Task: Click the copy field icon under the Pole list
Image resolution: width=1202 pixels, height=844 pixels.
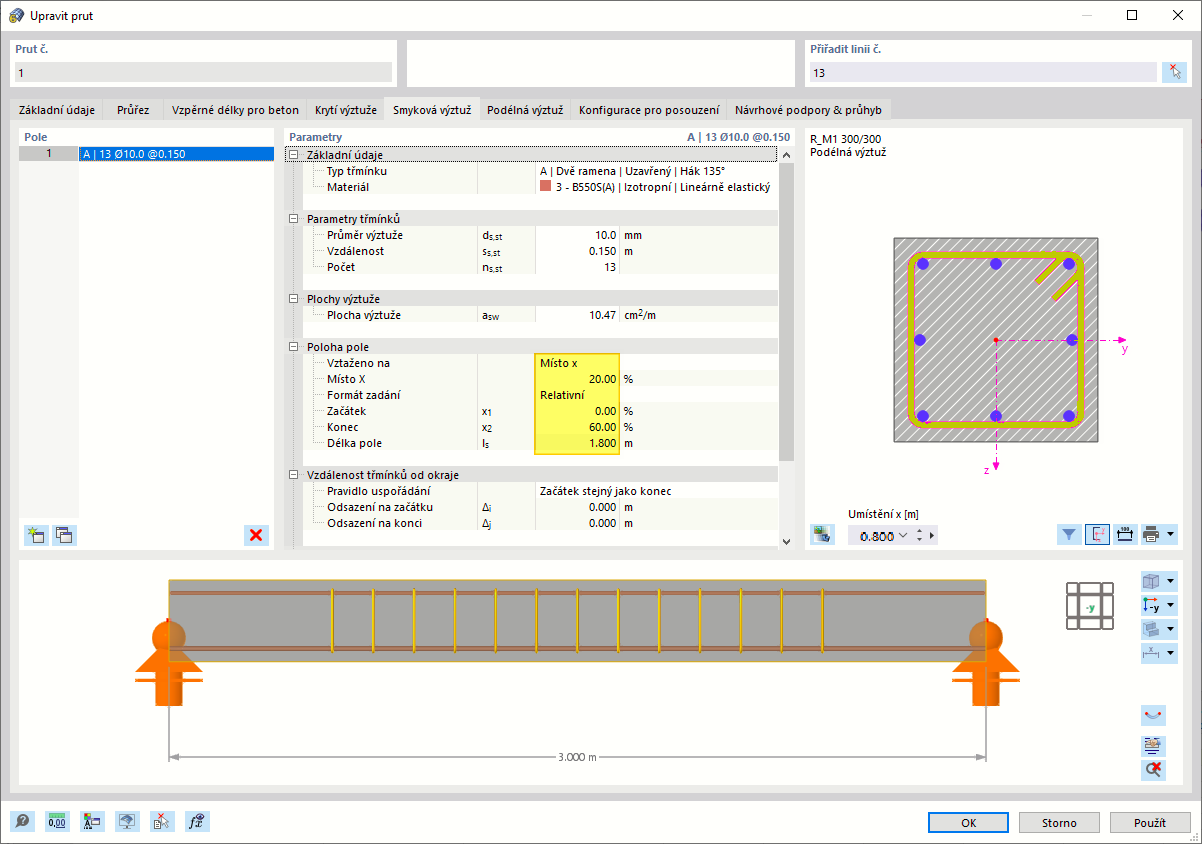Action: (x=64, y=535)
